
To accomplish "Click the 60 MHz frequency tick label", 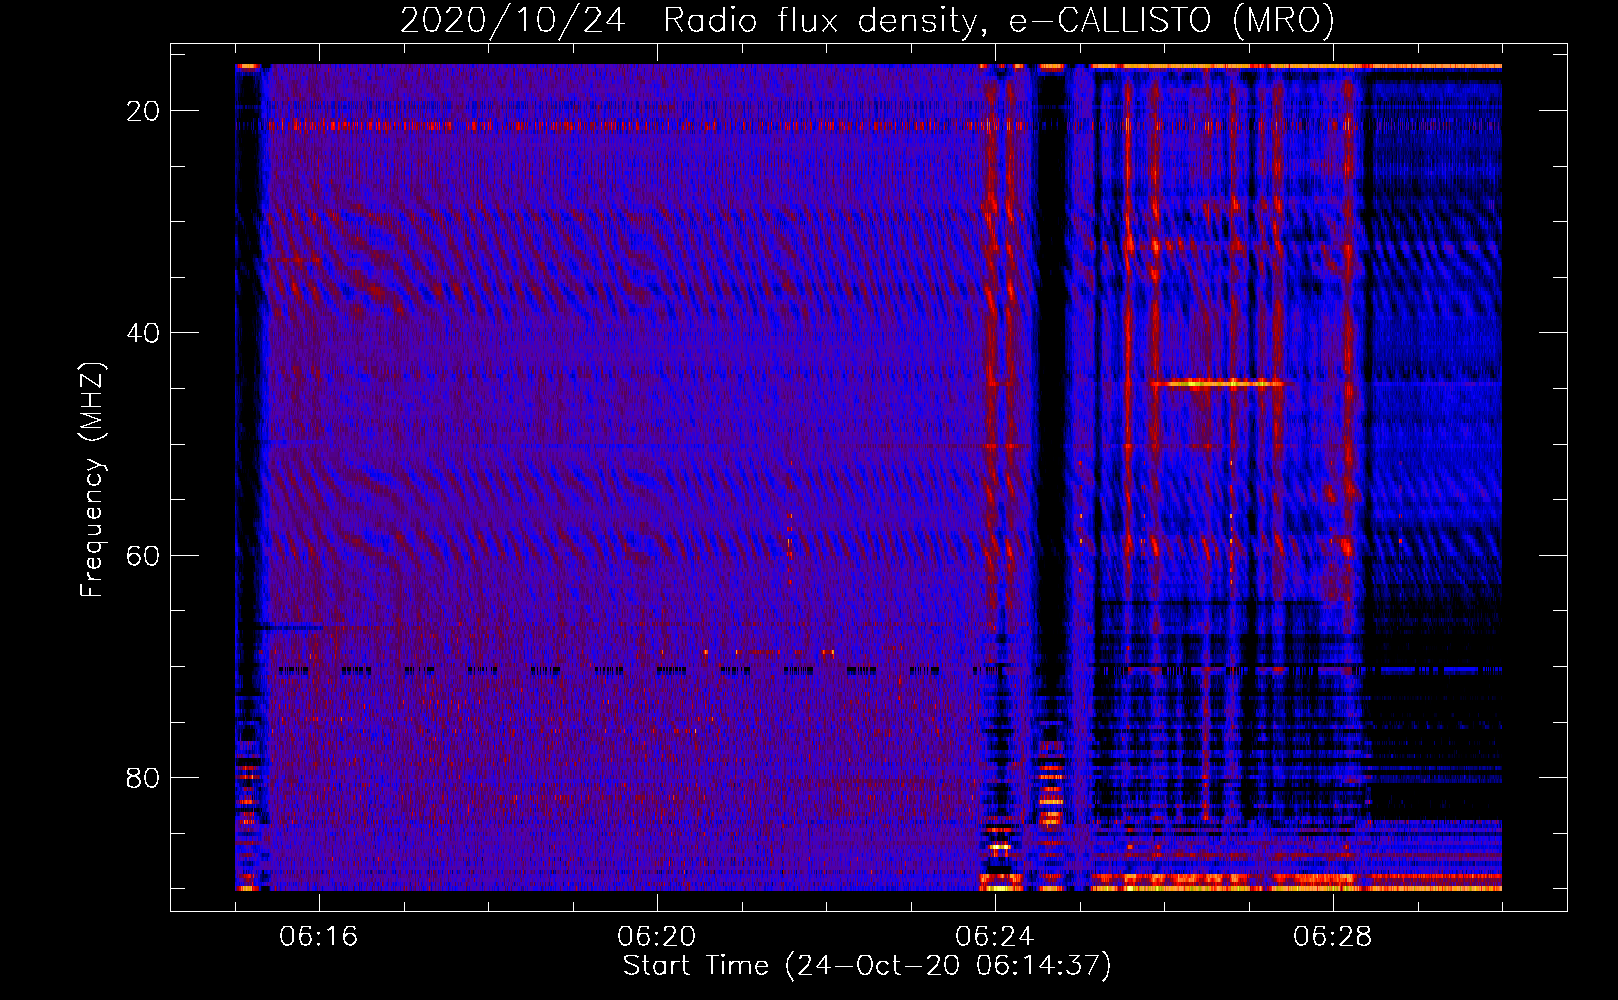I will (x=143, y=555).
